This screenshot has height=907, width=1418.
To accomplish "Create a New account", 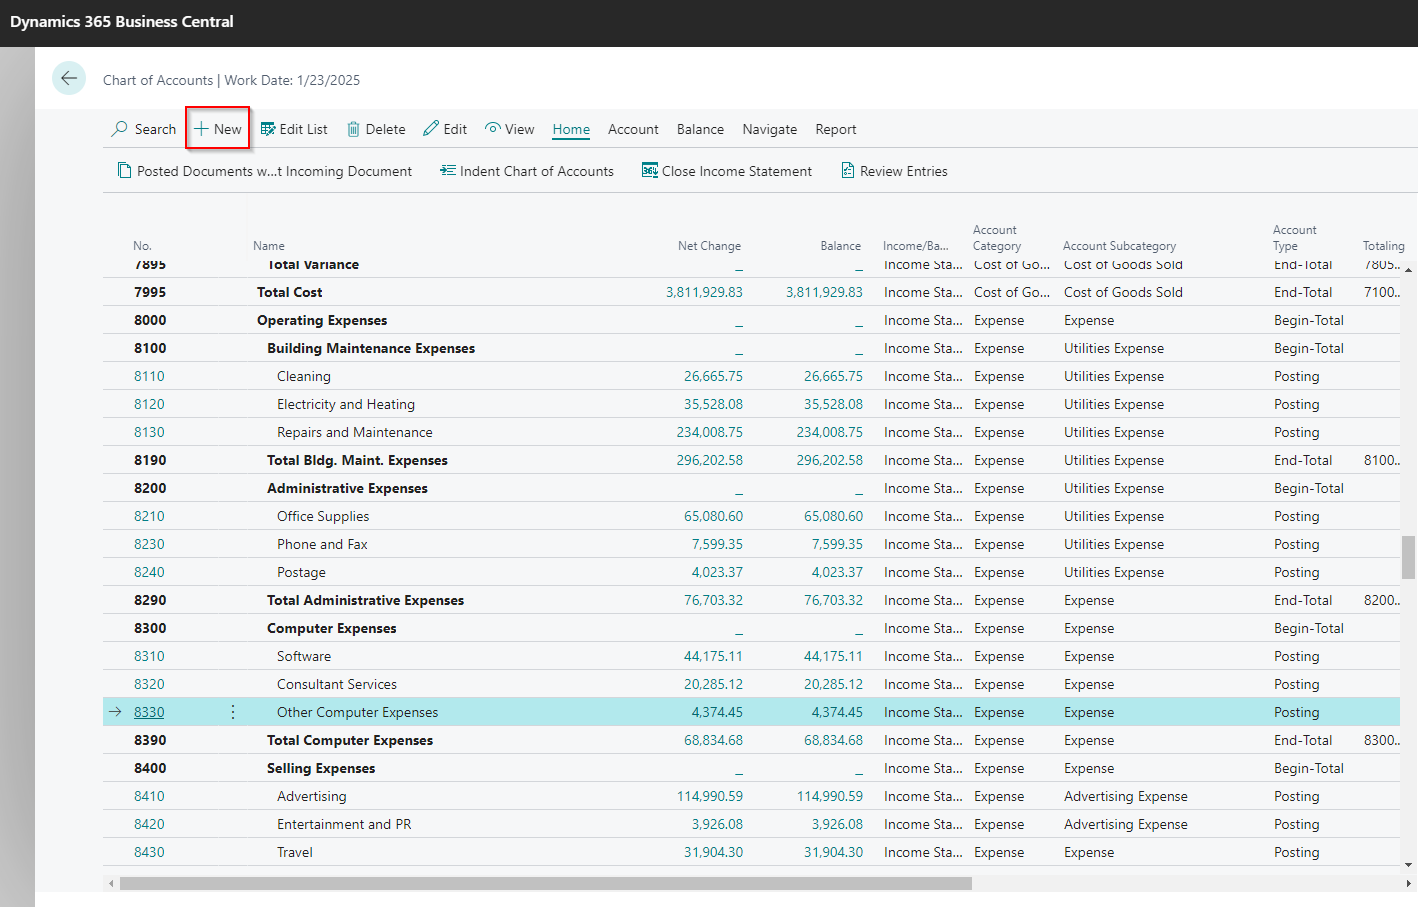I will 217,129.
